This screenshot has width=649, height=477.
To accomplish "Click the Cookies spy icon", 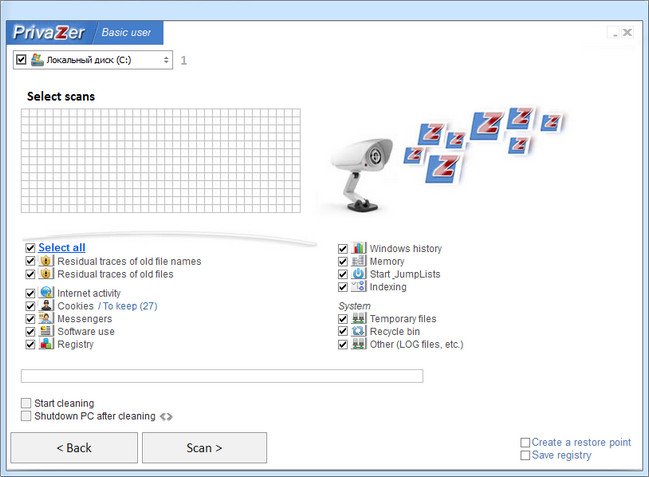I will click(46, 306).
